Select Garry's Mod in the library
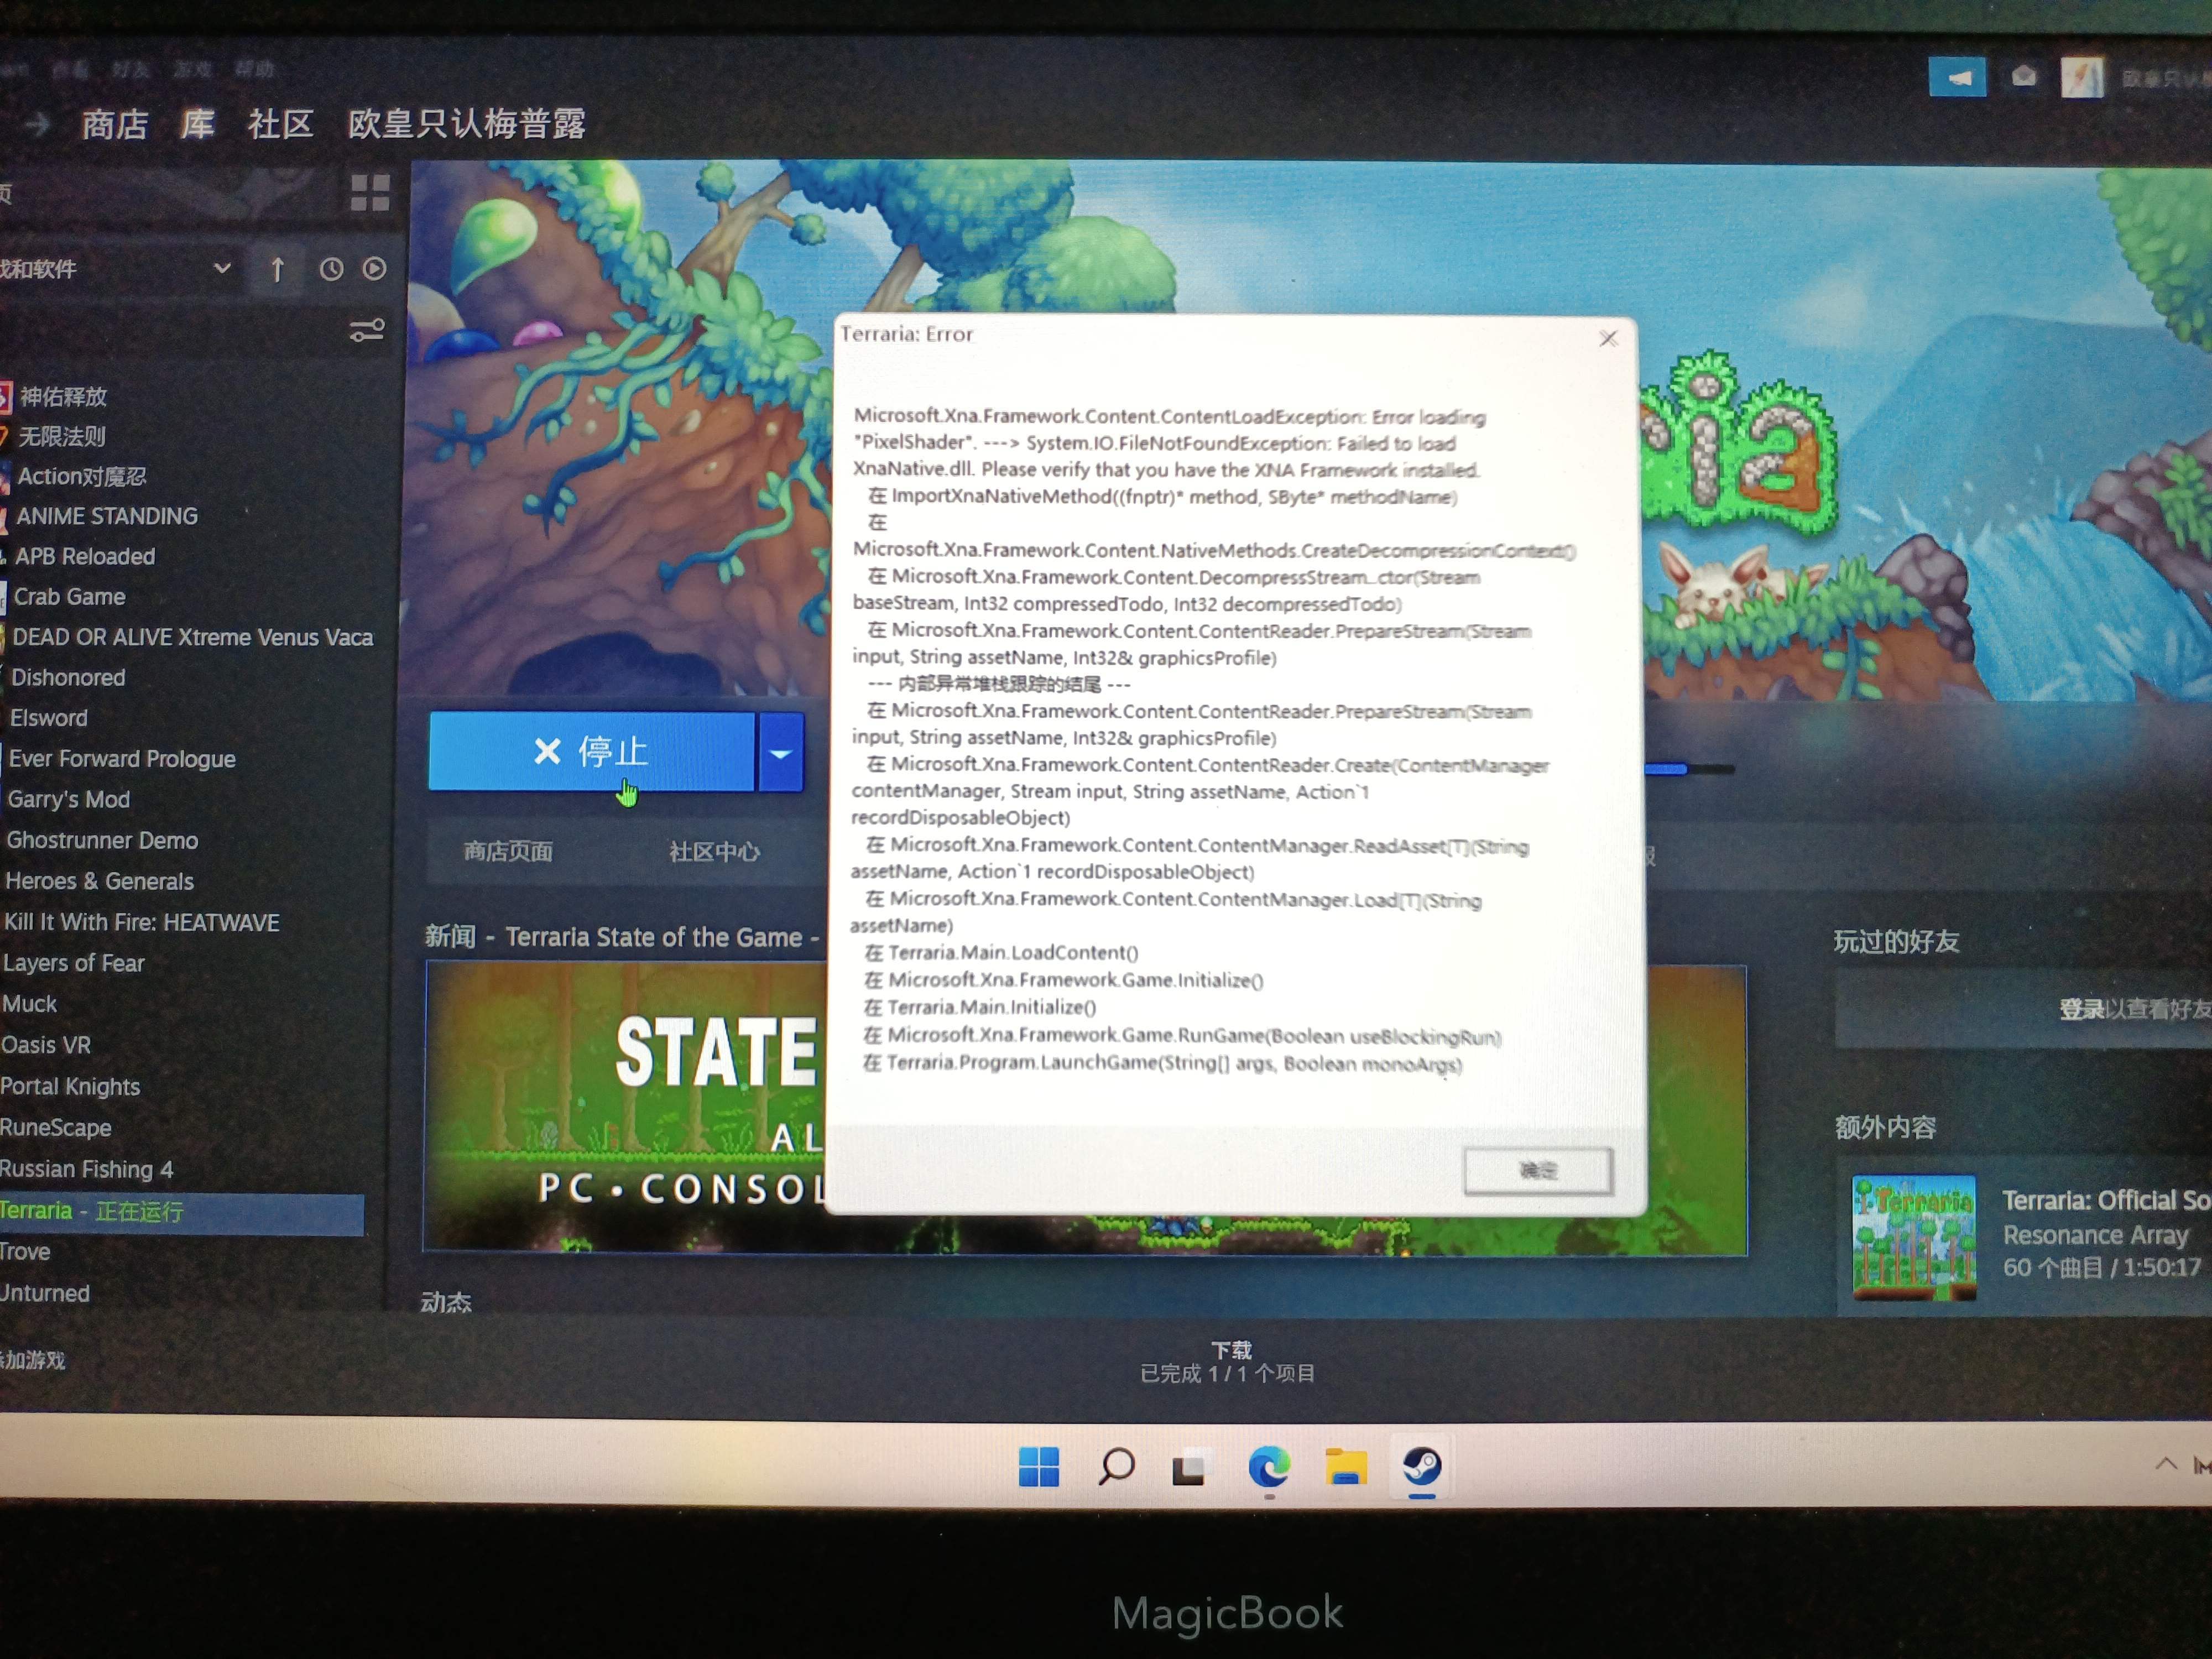The height and width of the screenshot is (1659, 2212). coord(68,800)
